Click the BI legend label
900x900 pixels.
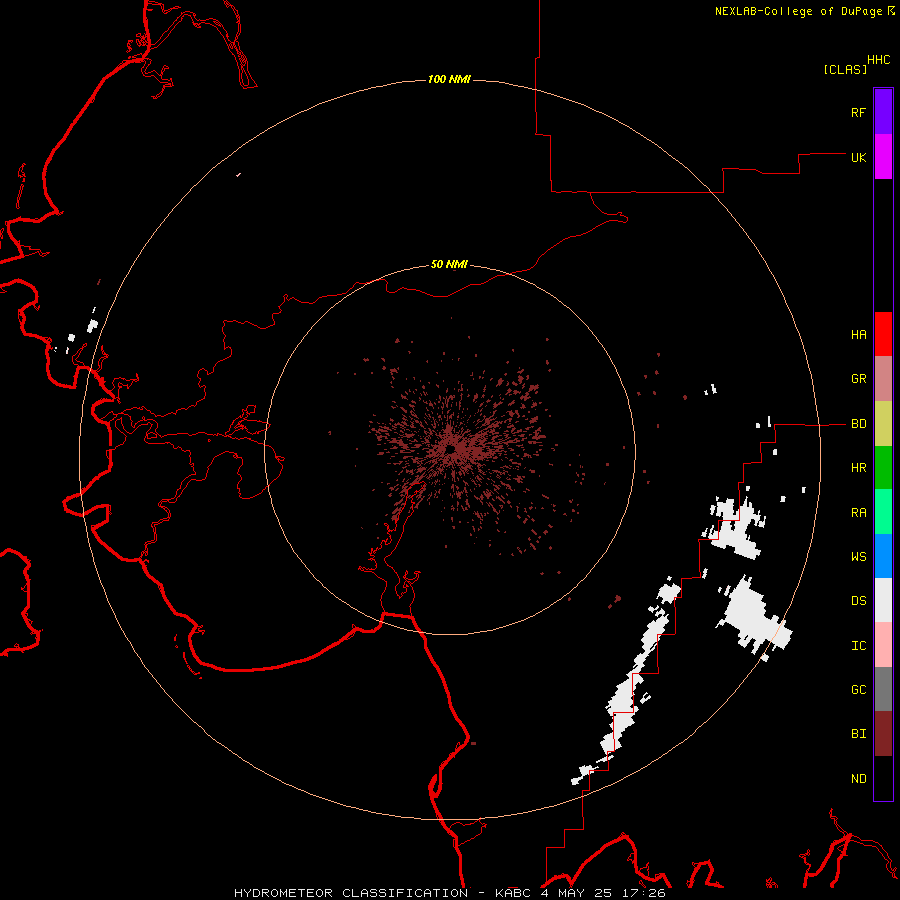858,734
